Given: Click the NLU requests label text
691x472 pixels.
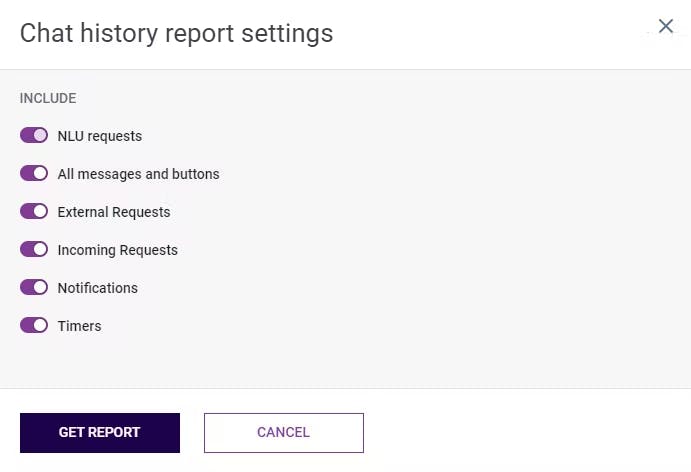Looking at the screenshot, I should [100, 136].
